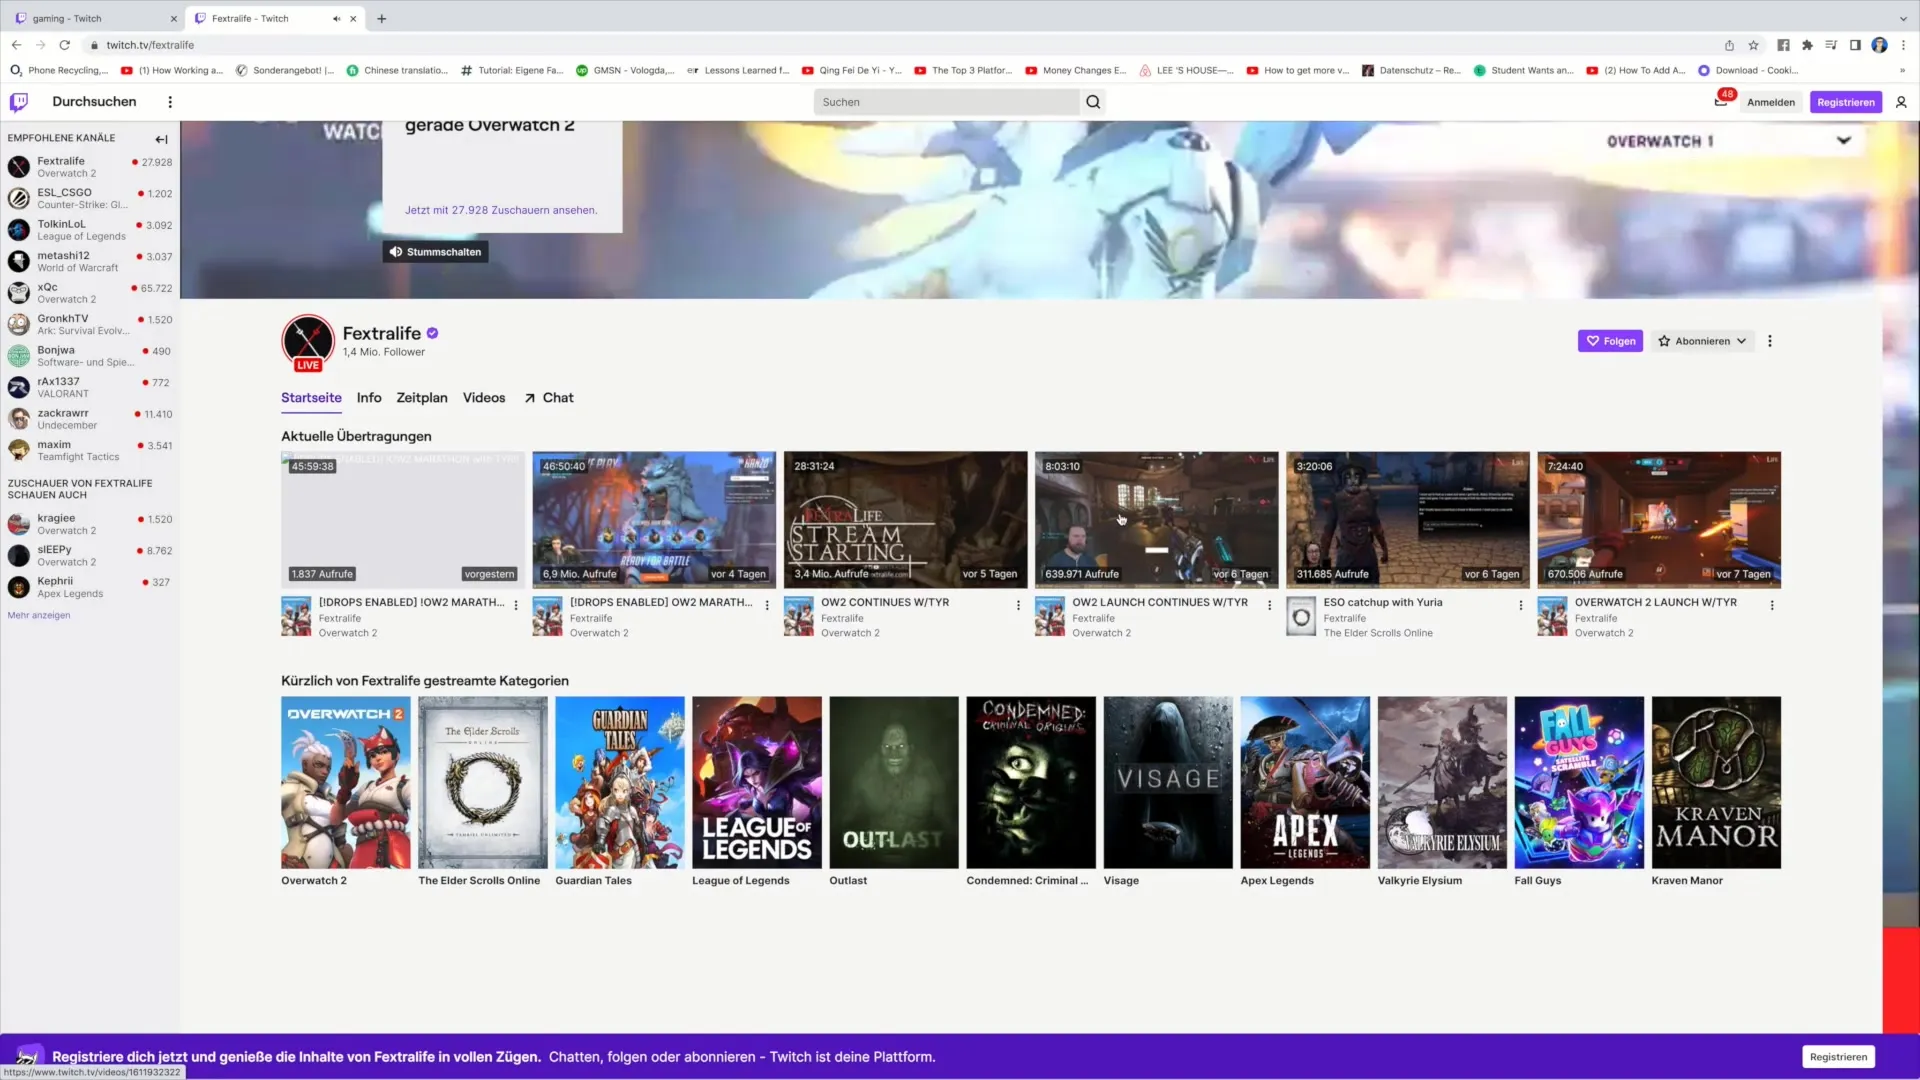Toggle the Abonnieren subscription dropdown
This screenshot has width=1920, height=1080.
point(1741,340)
